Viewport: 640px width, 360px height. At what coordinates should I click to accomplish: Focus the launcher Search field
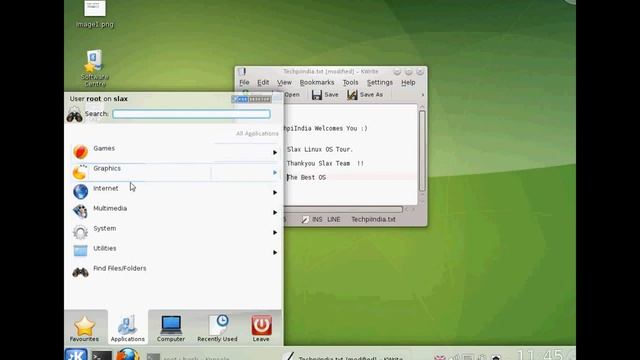pyautogui.click(x=191, y=114)
